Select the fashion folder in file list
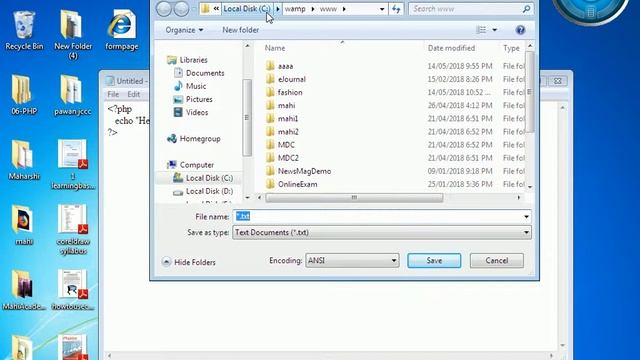Screen dimensions: 640x360 tap(290, 92)
